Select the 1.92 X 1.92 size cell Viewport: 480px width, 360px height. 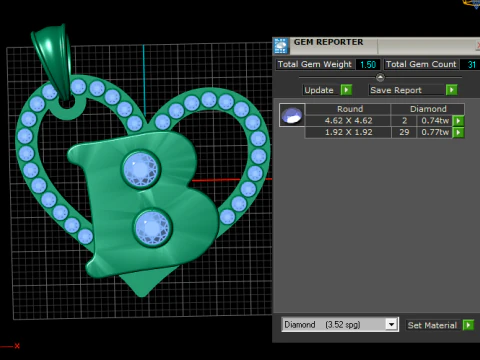point(348,132)
